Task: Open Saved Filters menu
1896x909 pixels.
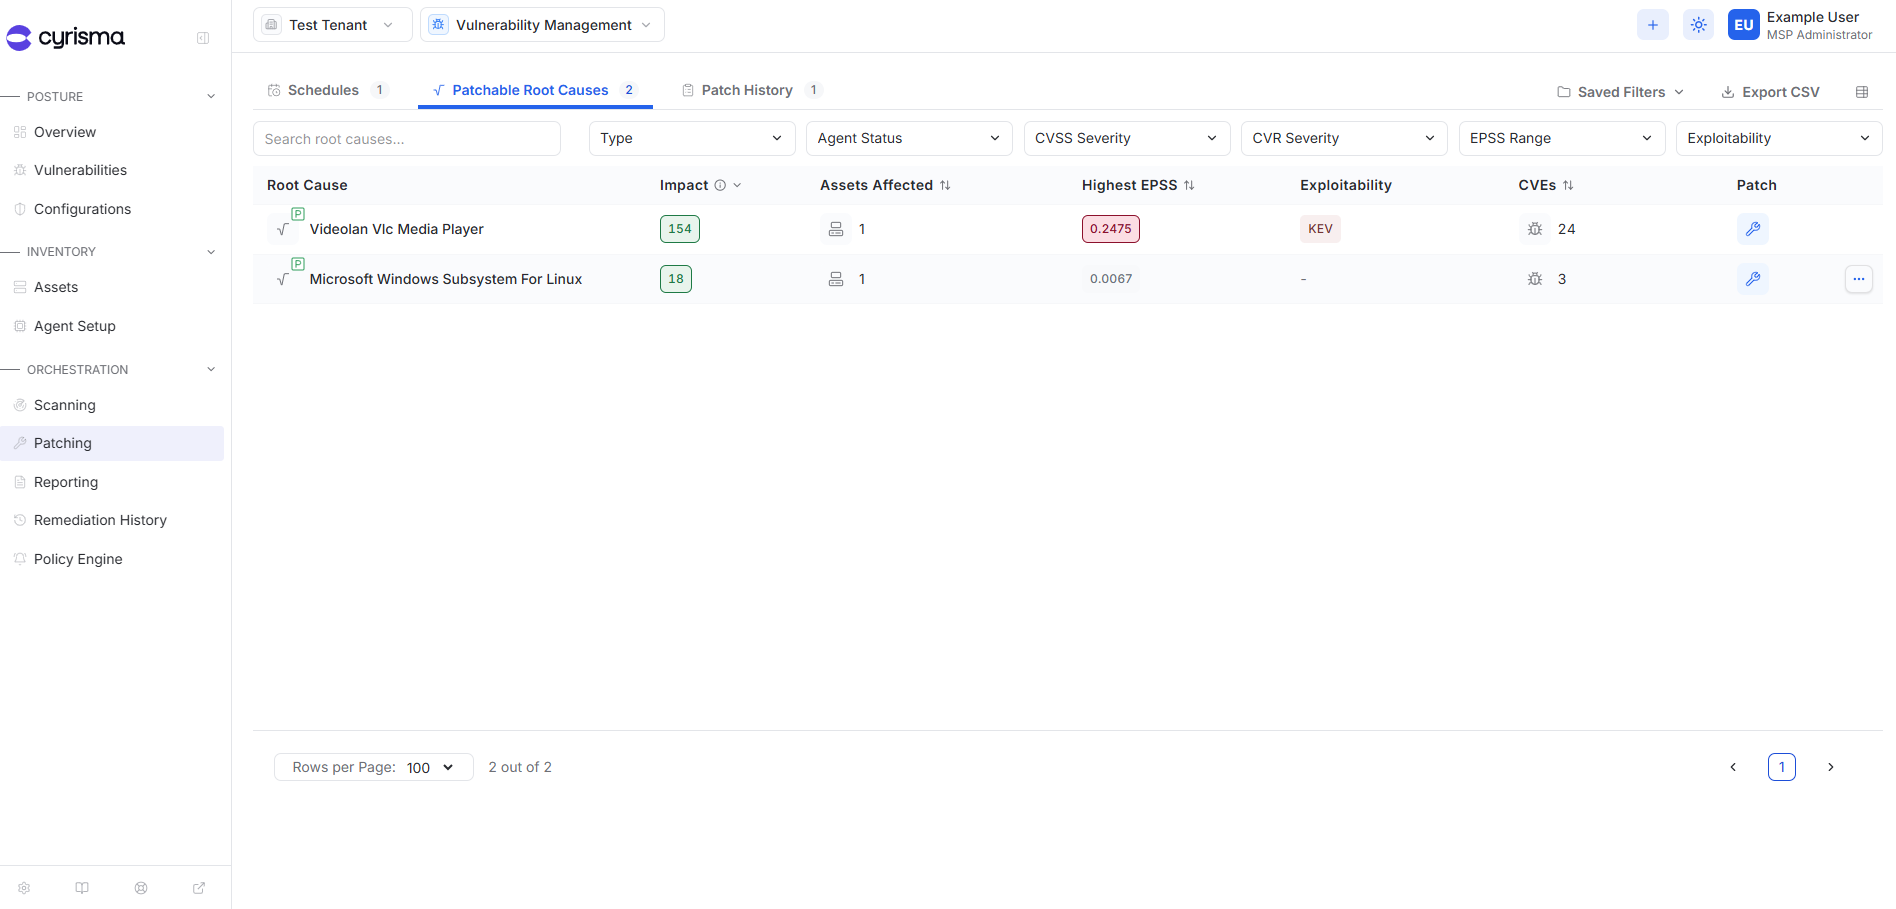Action: [1620, 92]
